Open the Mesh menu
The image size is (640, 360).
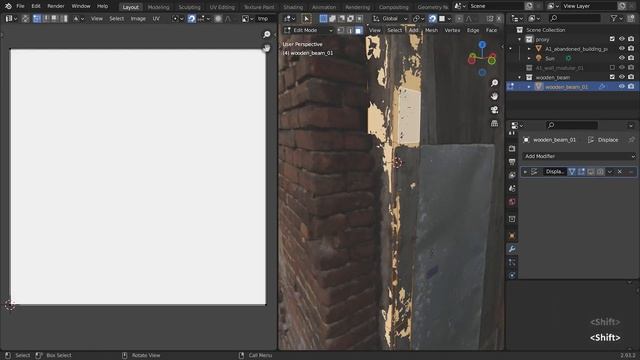[x=431, y=30]
